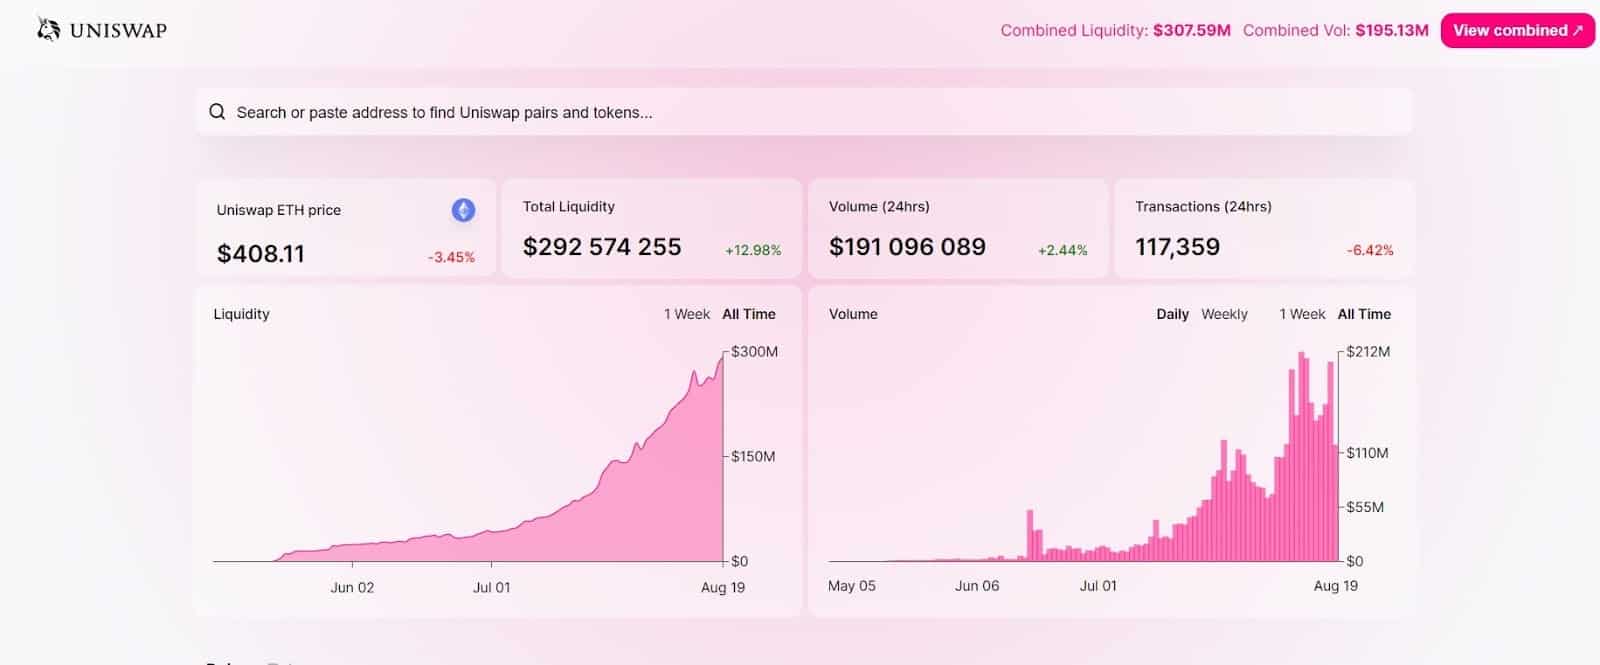
Task: Click the Uniswap unicorn logo icon
Action: tap(48, 30)
